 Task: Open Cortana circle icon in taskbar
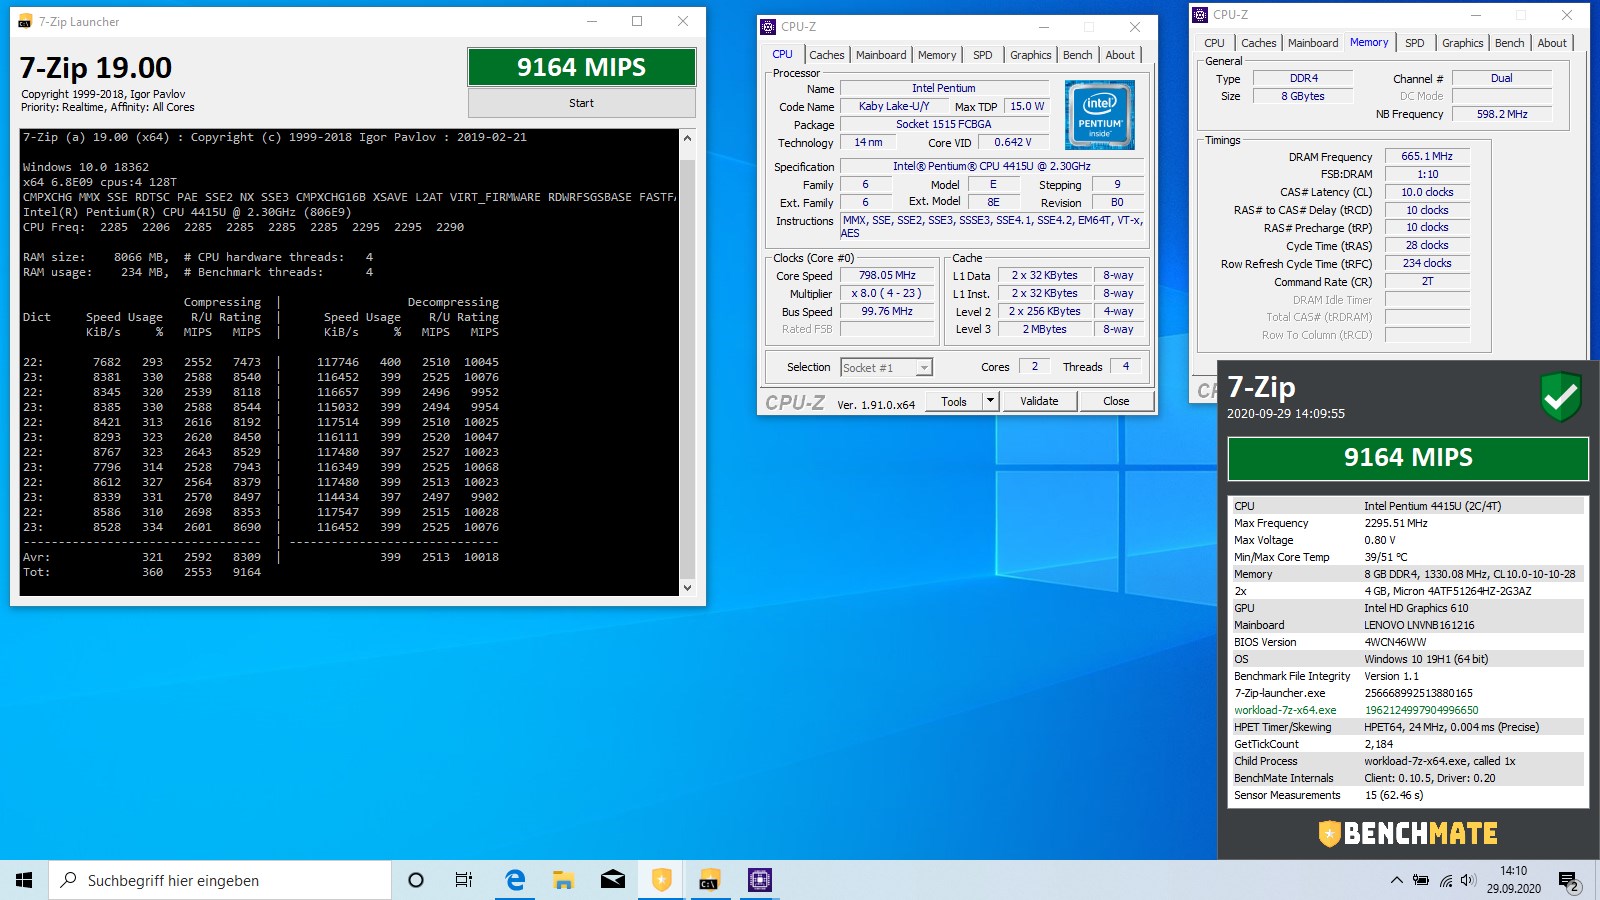(416, 880)
